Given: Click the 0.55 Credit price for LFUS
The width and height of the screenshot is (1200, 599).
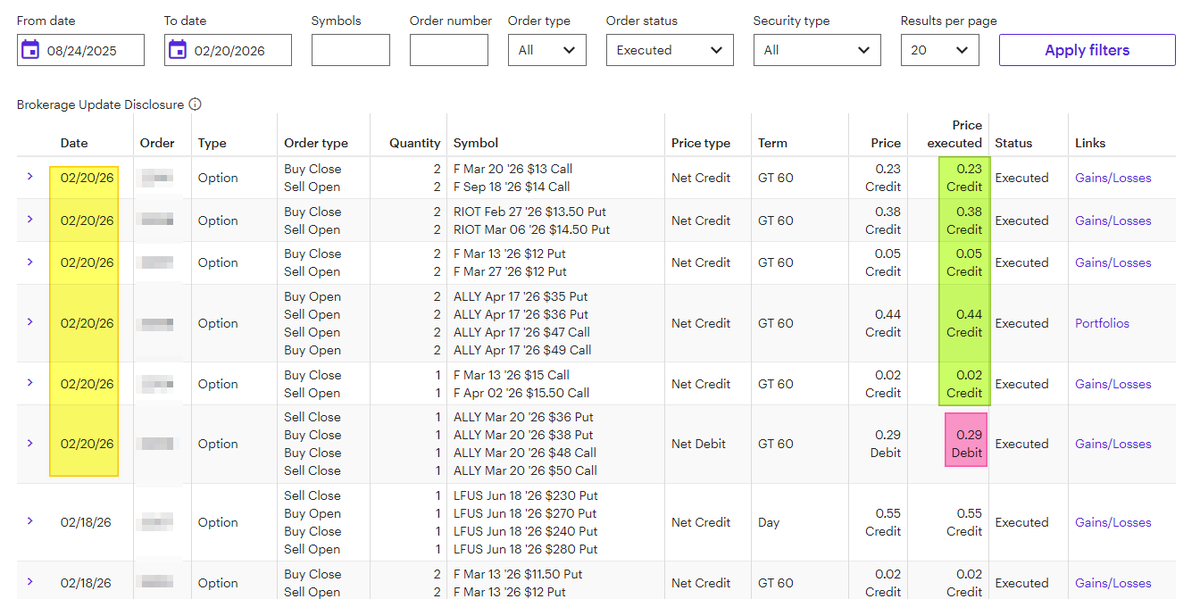Looking at the screenshot, I should [883, 522].
